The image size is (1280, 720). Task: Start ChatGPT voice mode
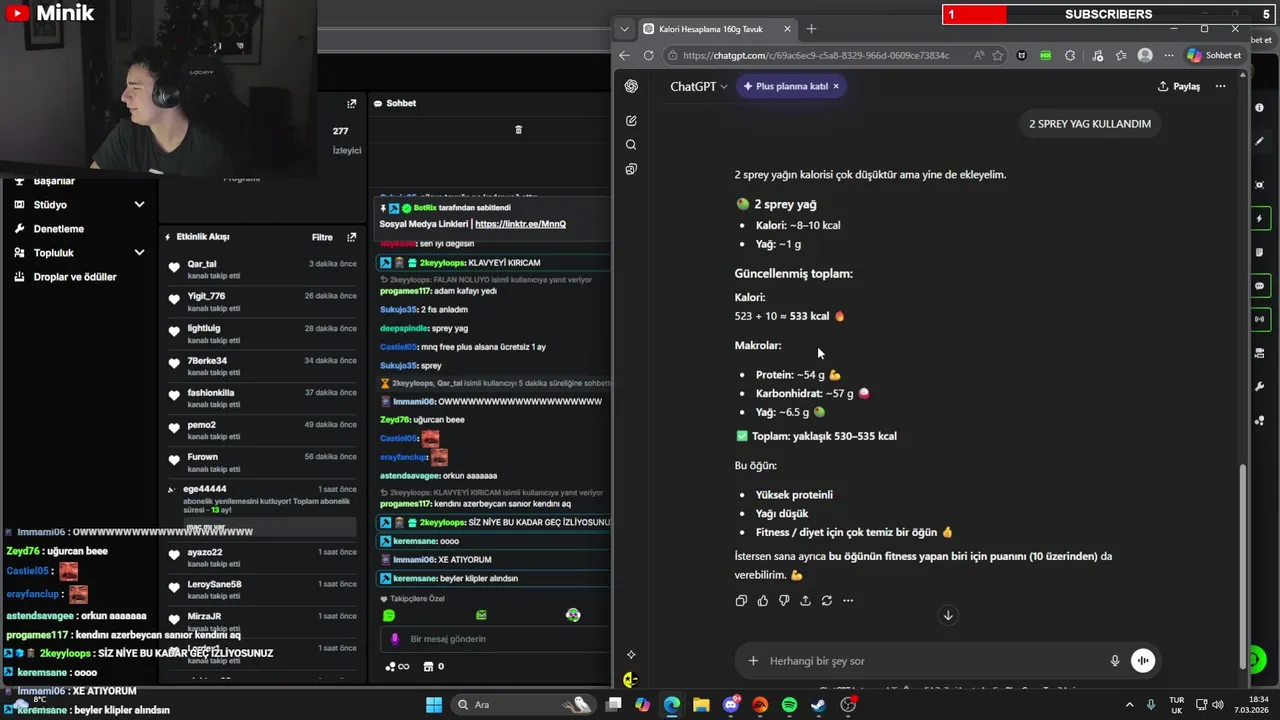coord(1143,660)
